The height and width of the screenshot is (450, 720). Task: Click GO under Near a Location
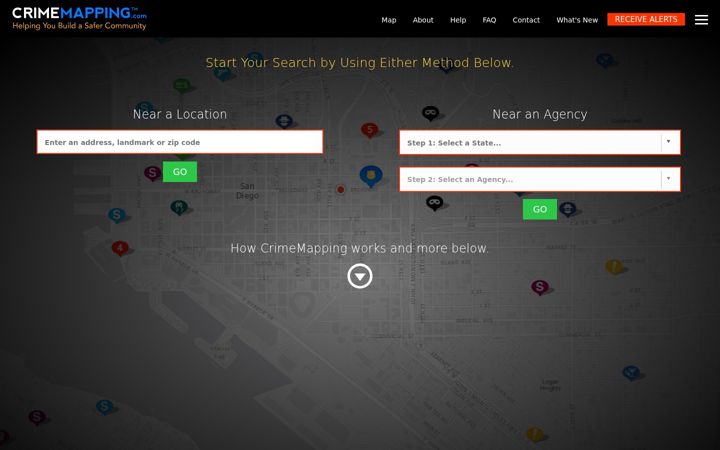tap(180, 172)
